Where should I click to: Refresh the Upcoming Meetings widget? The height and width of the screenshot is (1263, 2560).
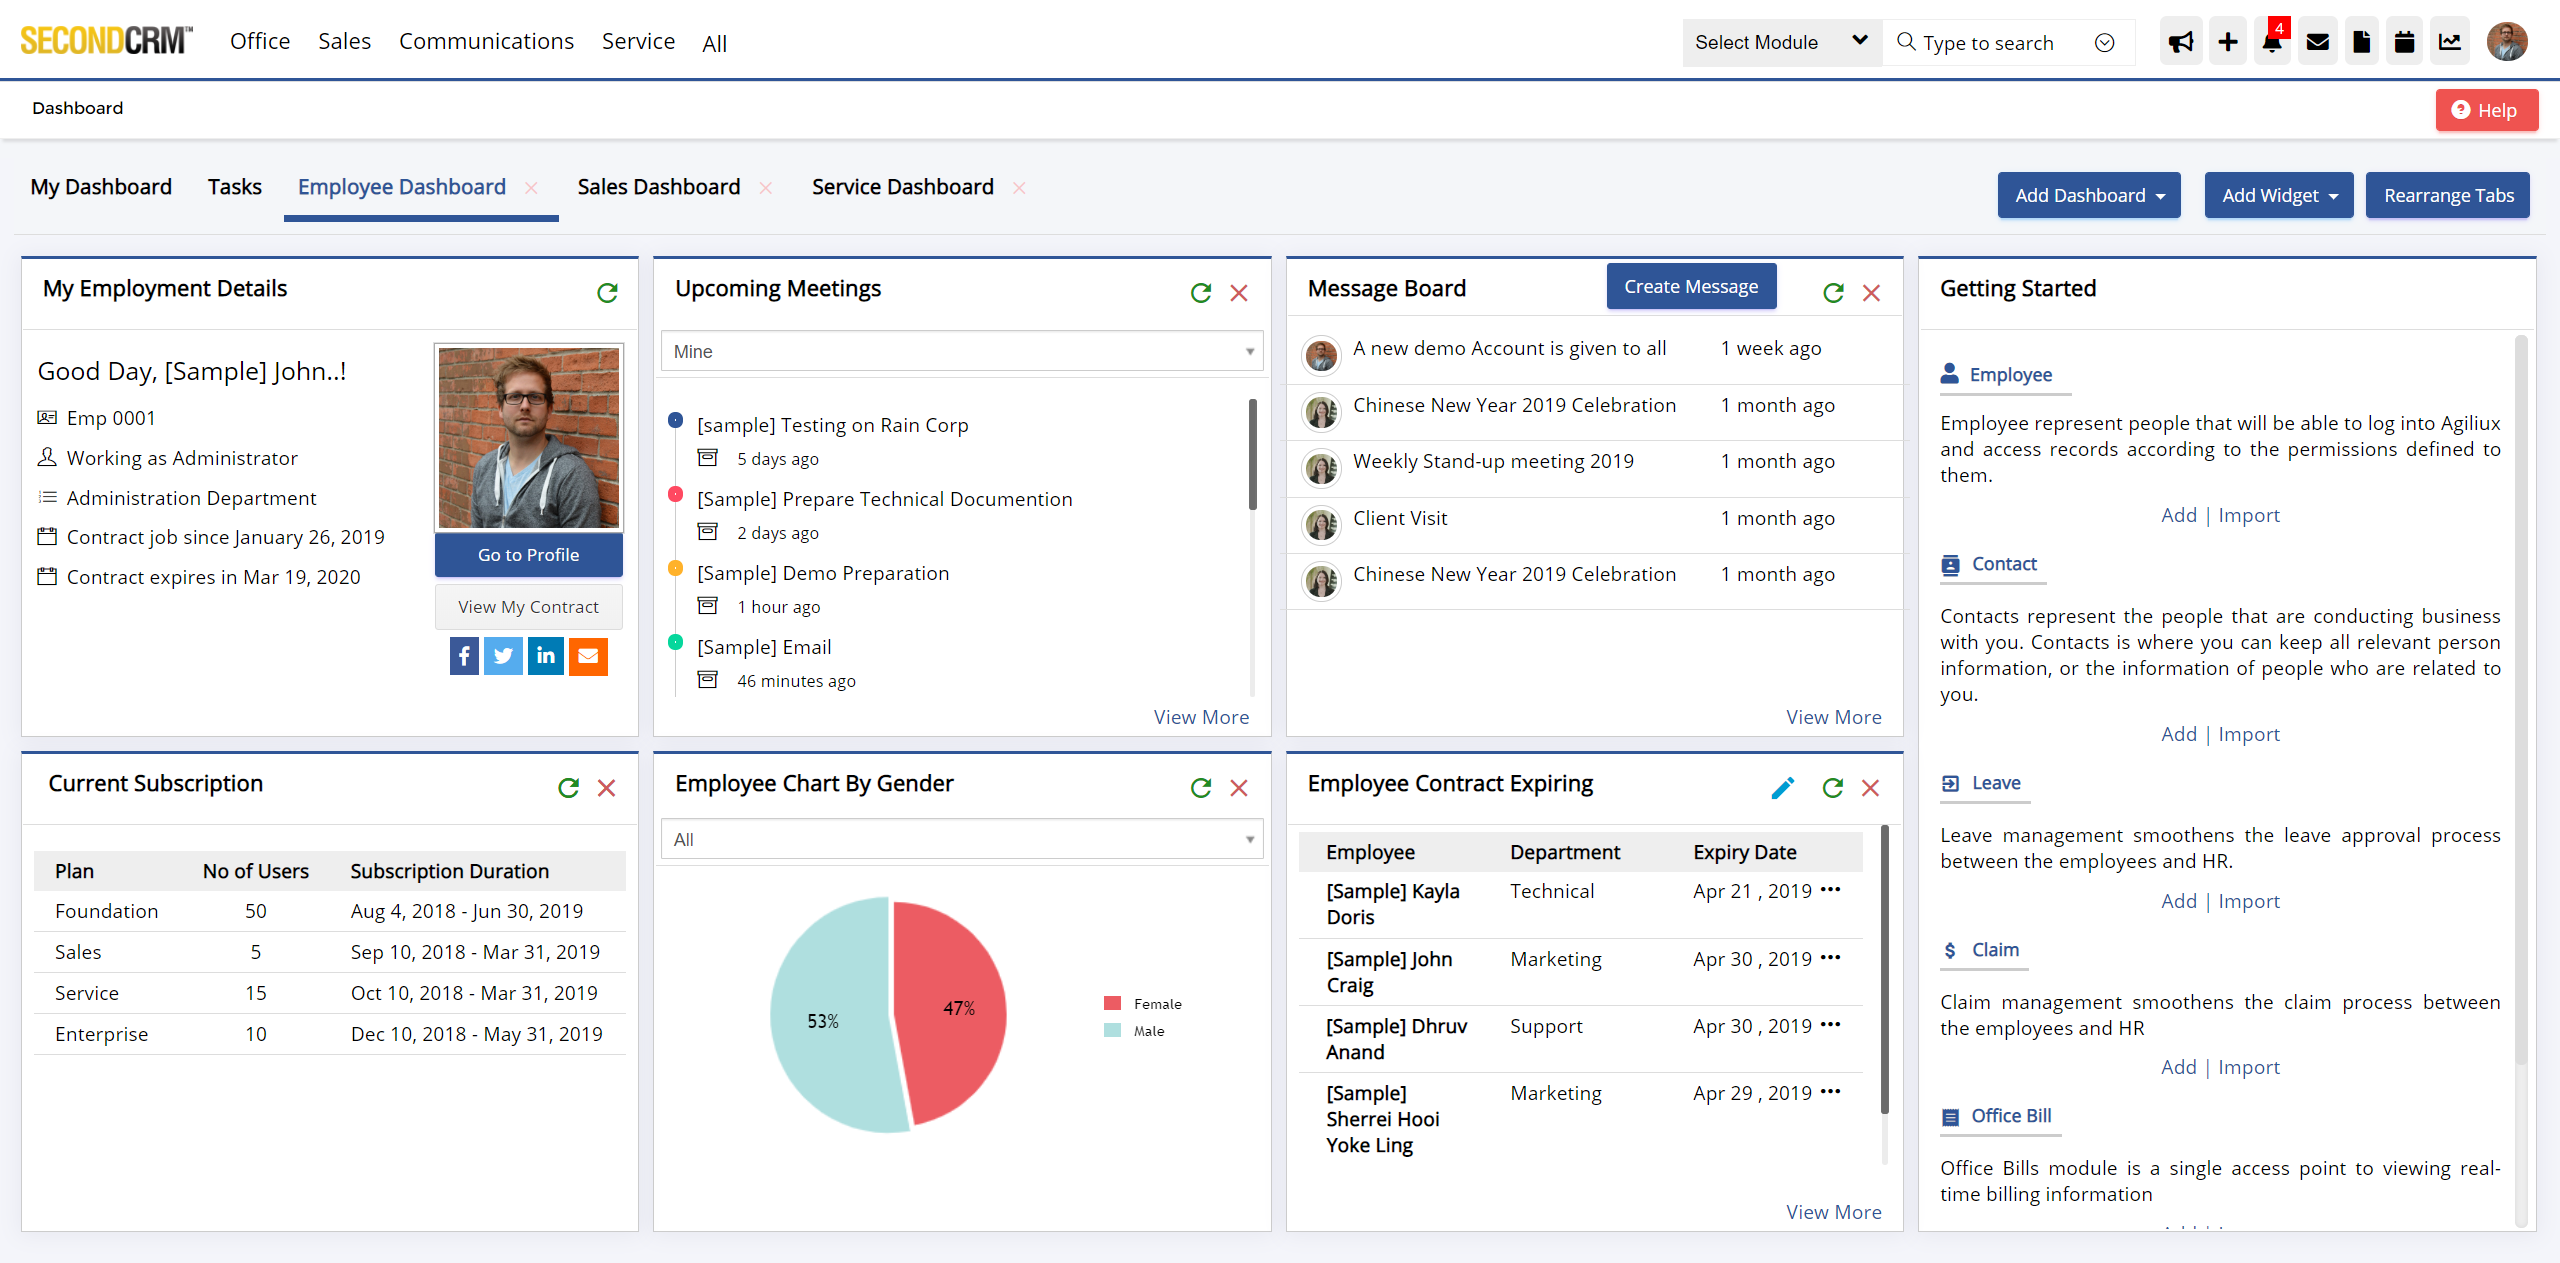[1200, 293]
